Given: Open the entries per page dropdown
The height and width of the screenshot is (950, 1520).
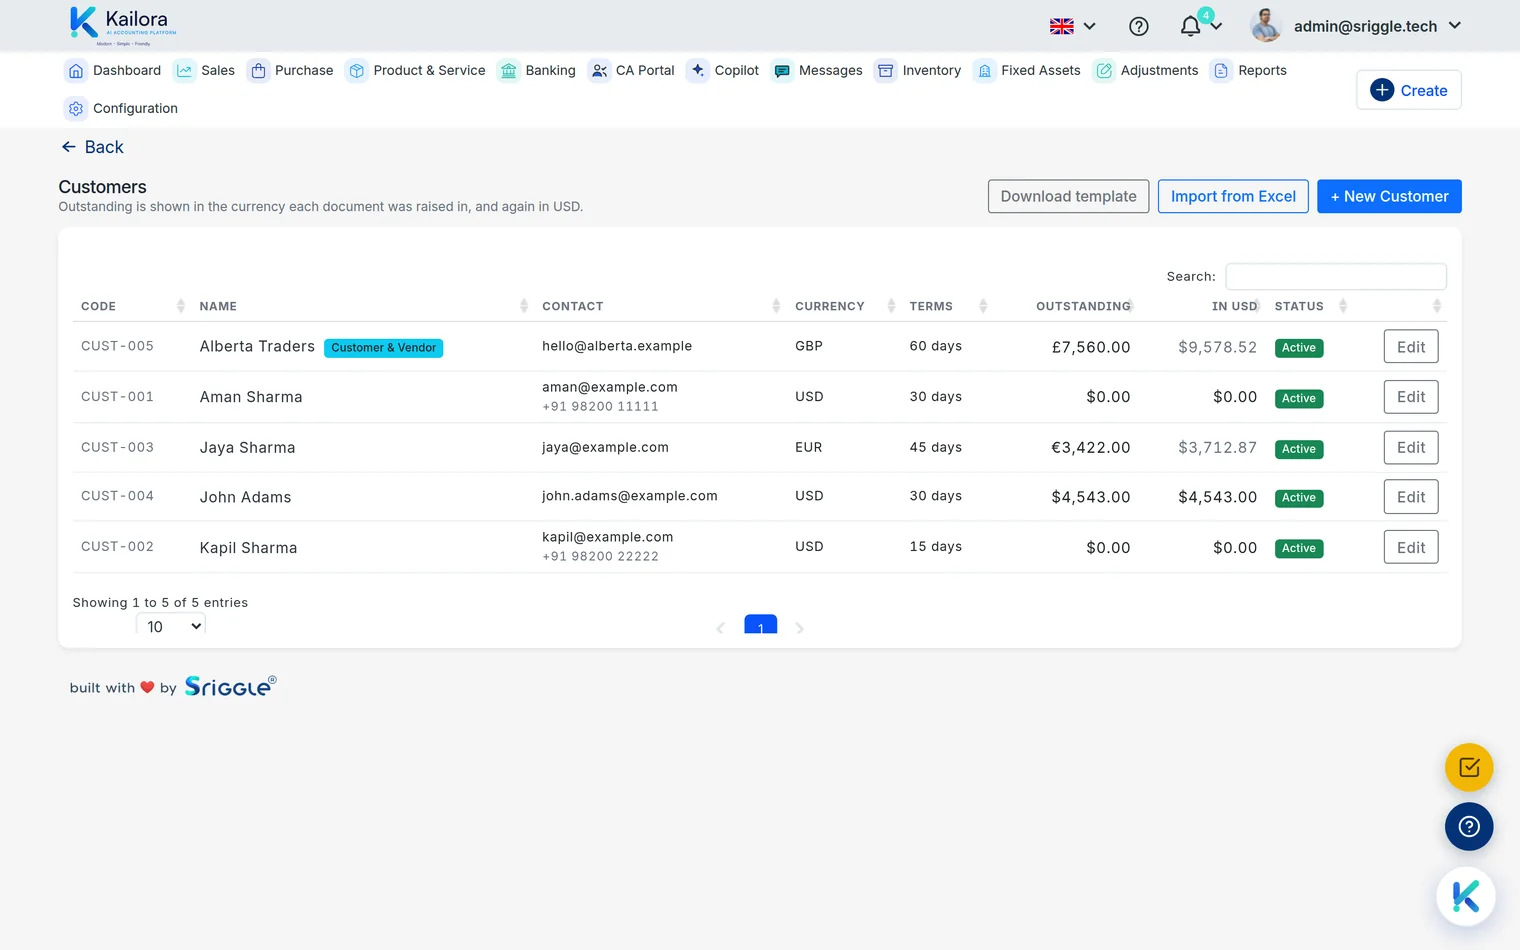Looking at the screenshot, I should [x=171, y=627].
